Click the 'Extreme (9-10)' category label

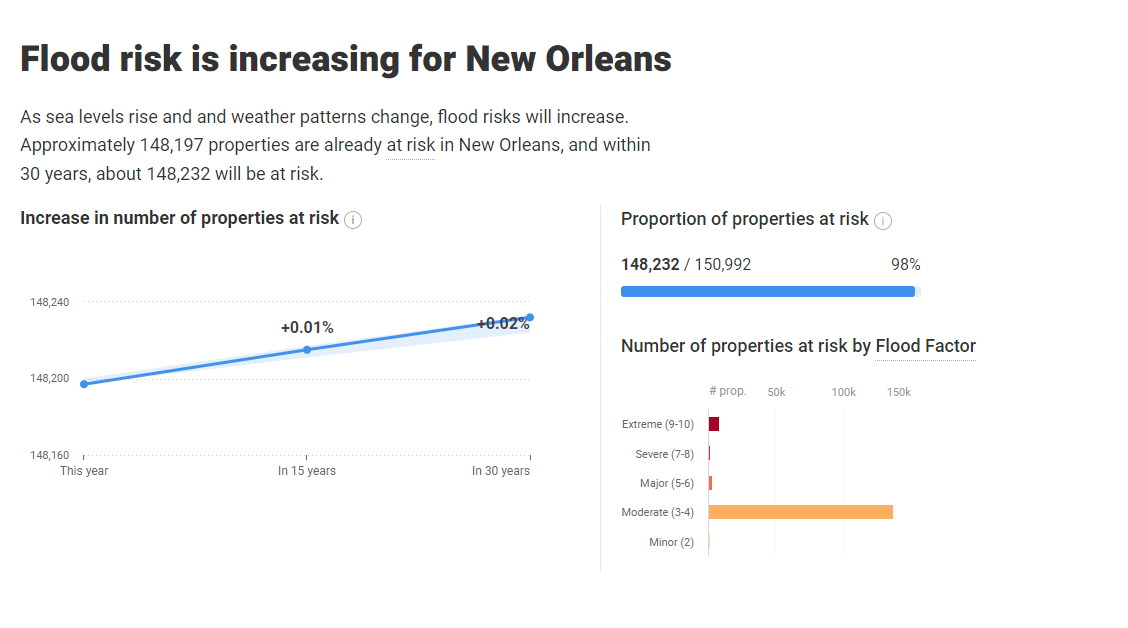point(657,424)
